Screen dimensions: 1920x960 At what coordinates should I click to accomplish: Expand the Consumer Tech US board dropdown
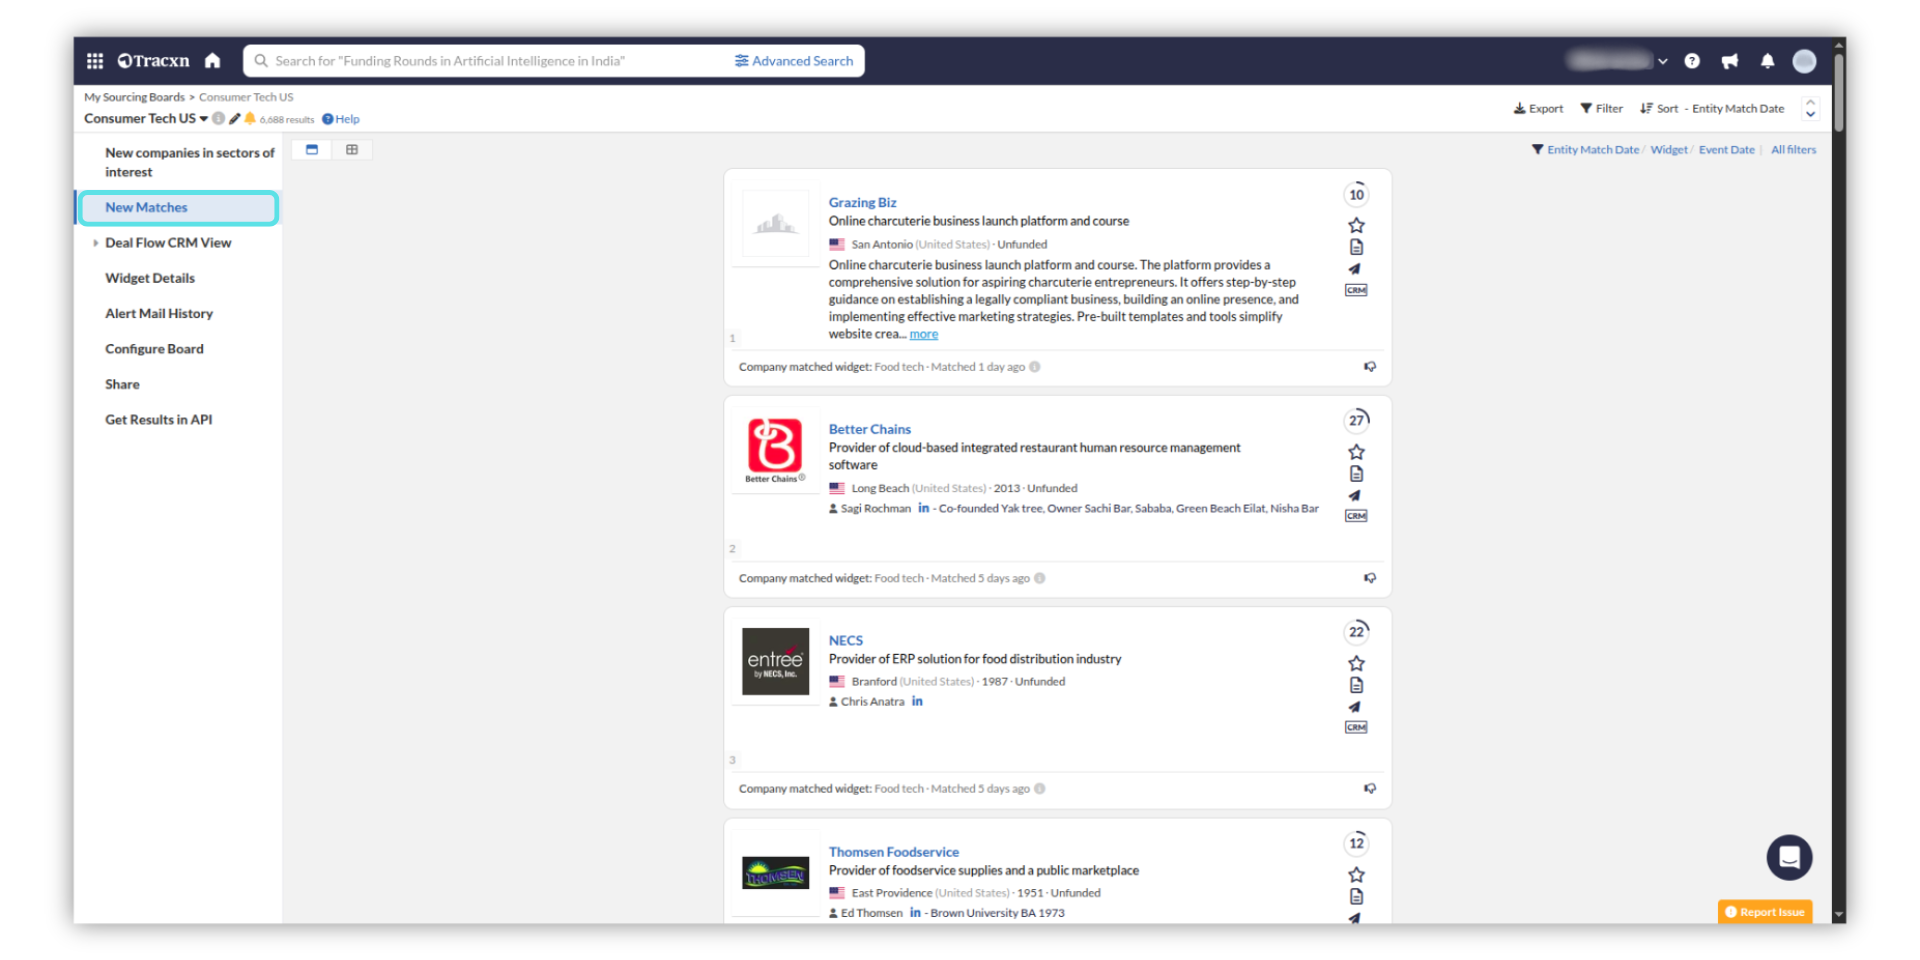tap(204, 119)
